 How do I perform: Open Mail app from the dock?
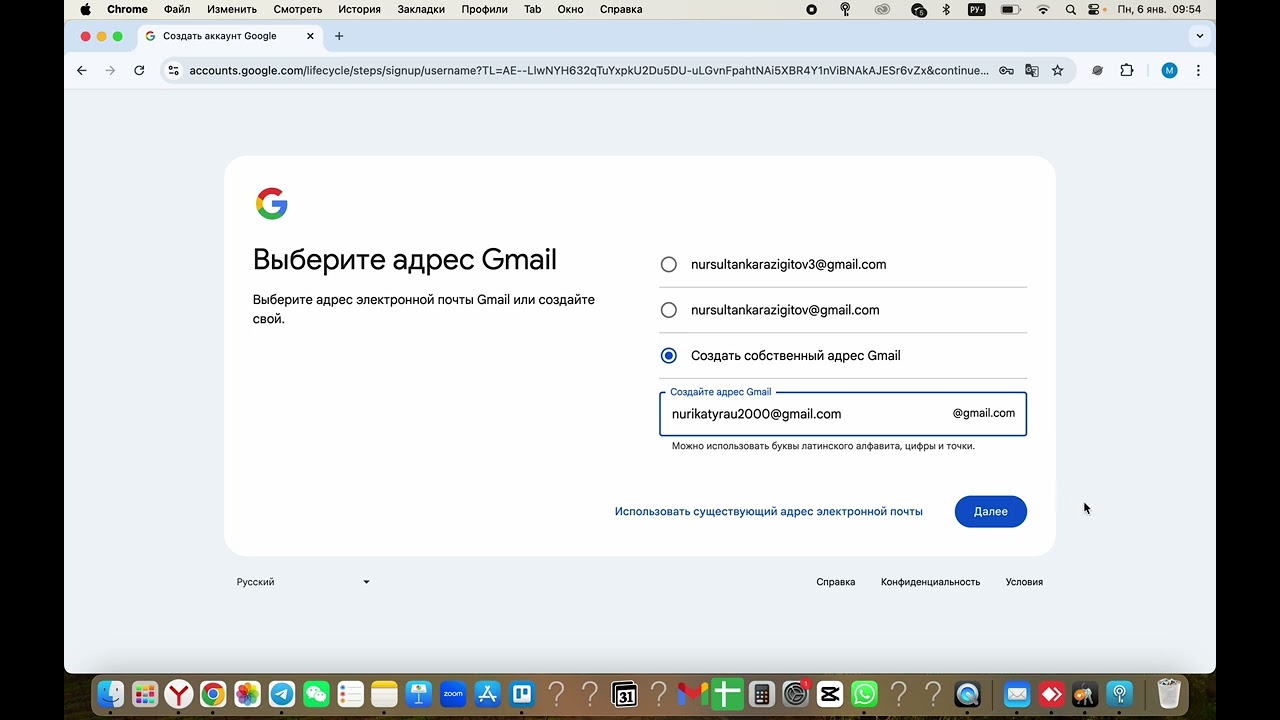pos(1017,693)
